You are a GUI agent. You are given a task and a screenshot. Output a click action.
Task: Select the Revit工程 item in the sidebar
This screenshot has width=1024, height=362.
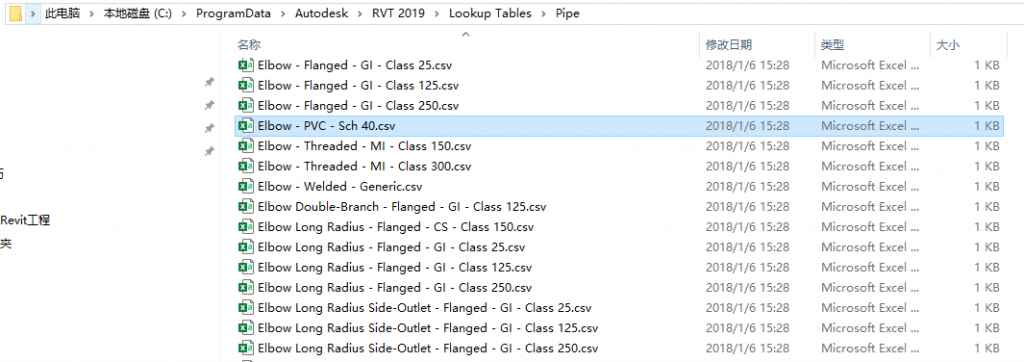(25, 220)
